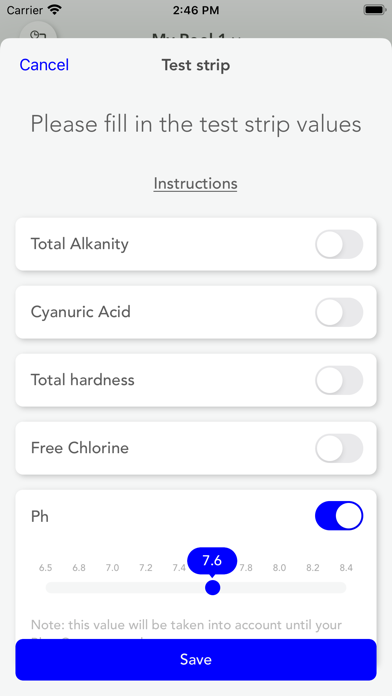Set Ph slider to 8.4
Image resolution: width=392 pixels, height=696 pixels.
346,588
